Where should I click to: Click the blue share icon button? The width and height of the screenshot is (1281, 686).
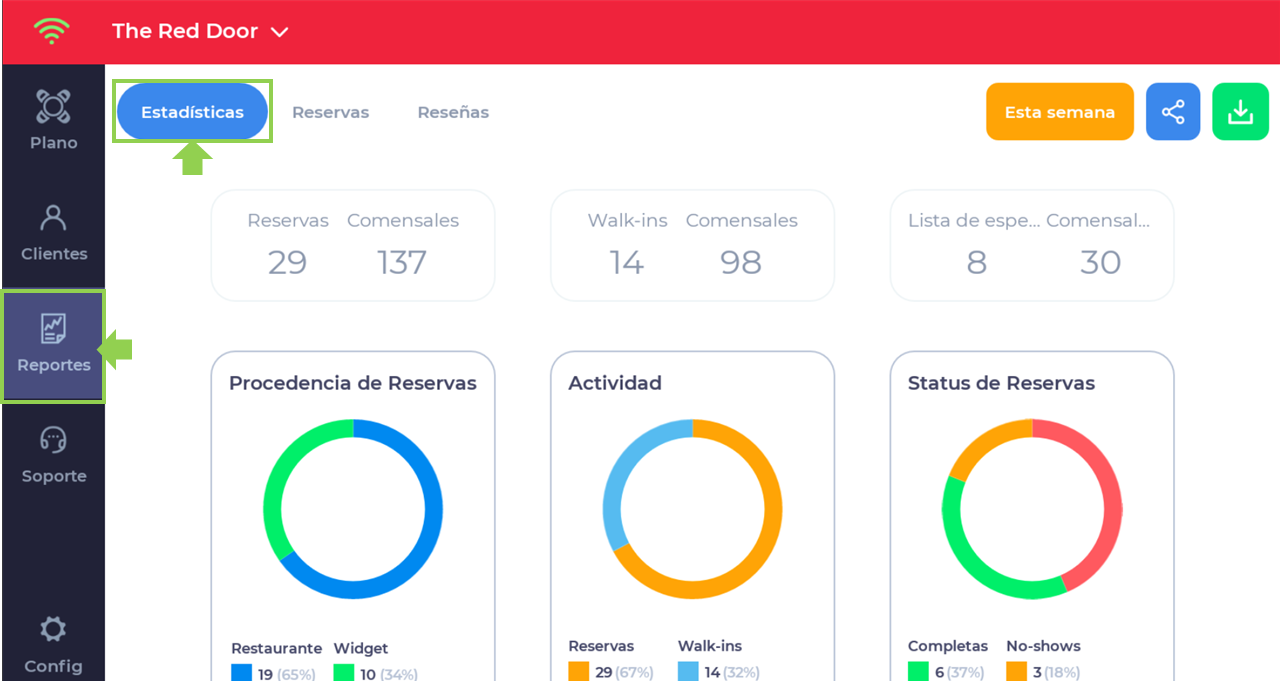1173,112
